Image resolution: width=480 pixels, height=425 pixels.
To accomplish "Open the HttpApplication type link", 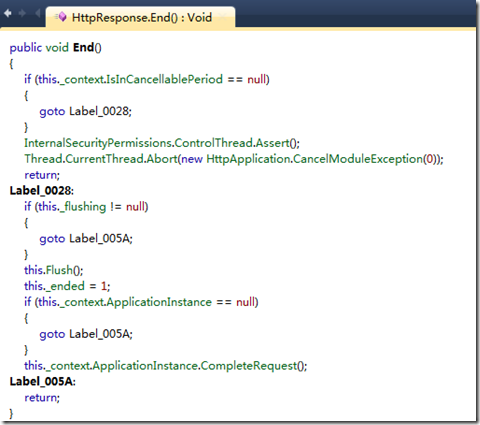I will (248, 159).
